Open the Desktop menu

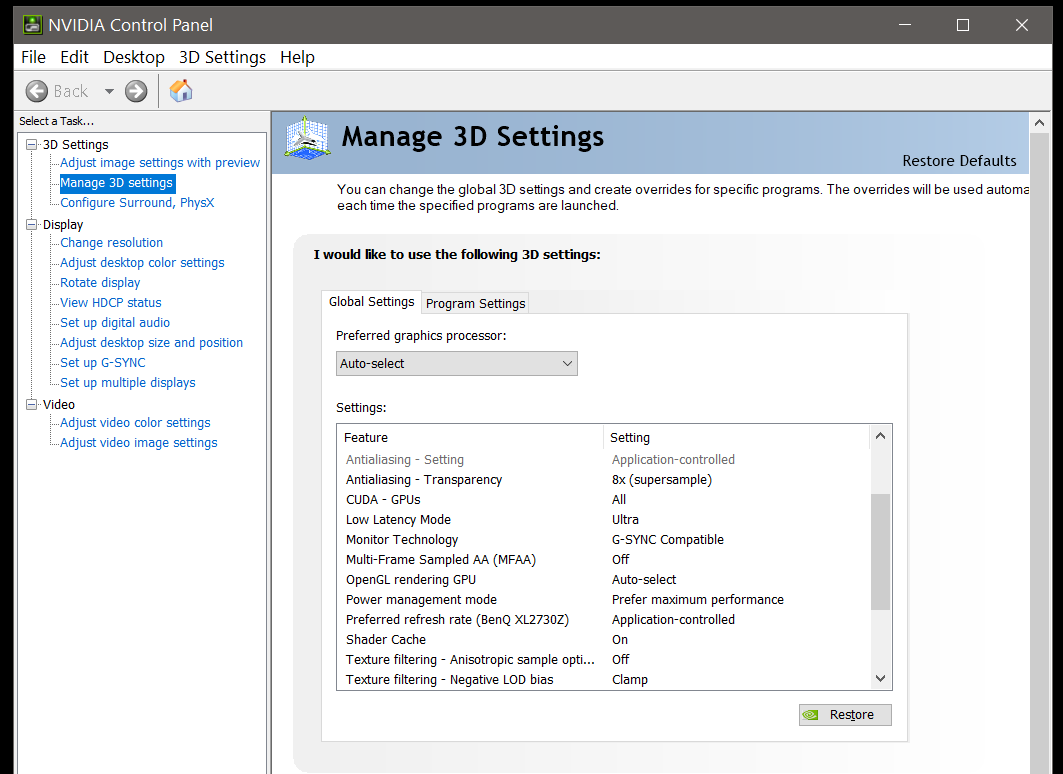tap(133, 57)
